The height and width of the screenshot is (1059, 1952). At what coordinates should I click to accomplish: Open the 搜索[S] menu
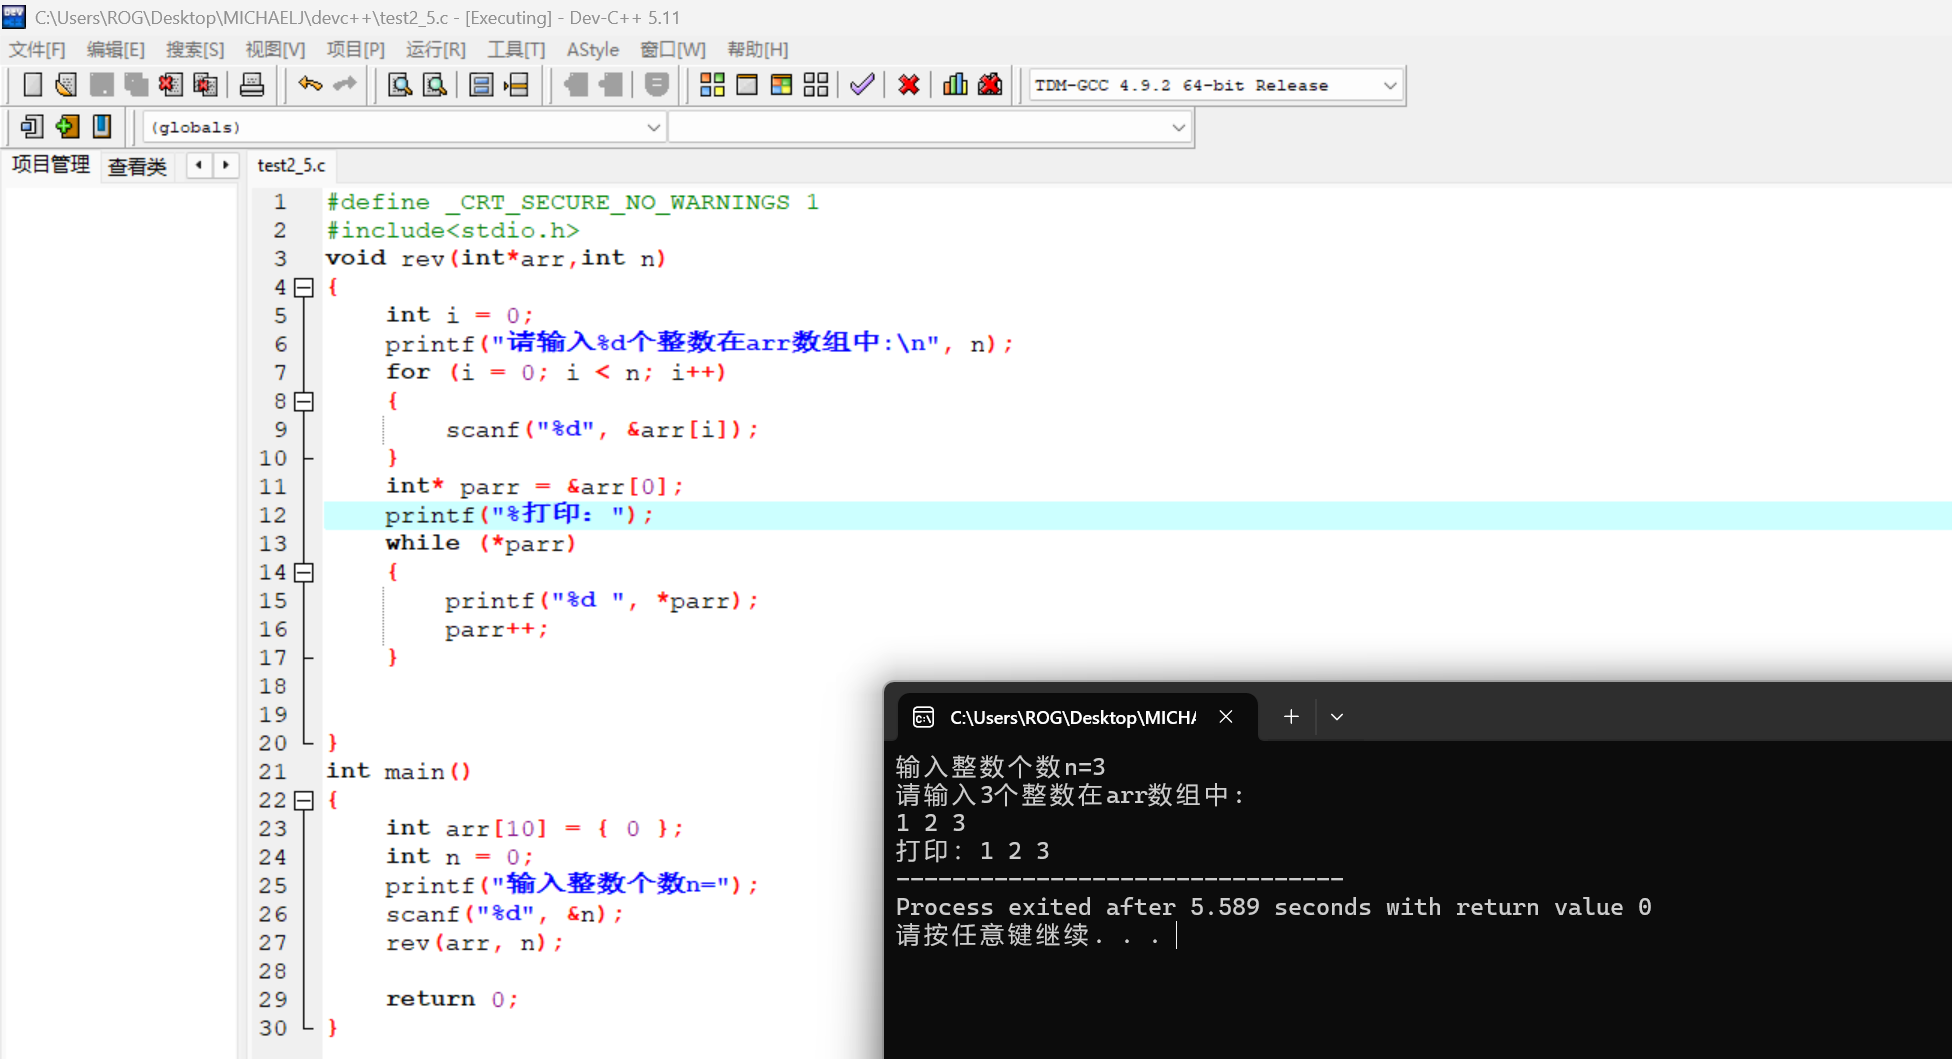coord(195,50)
